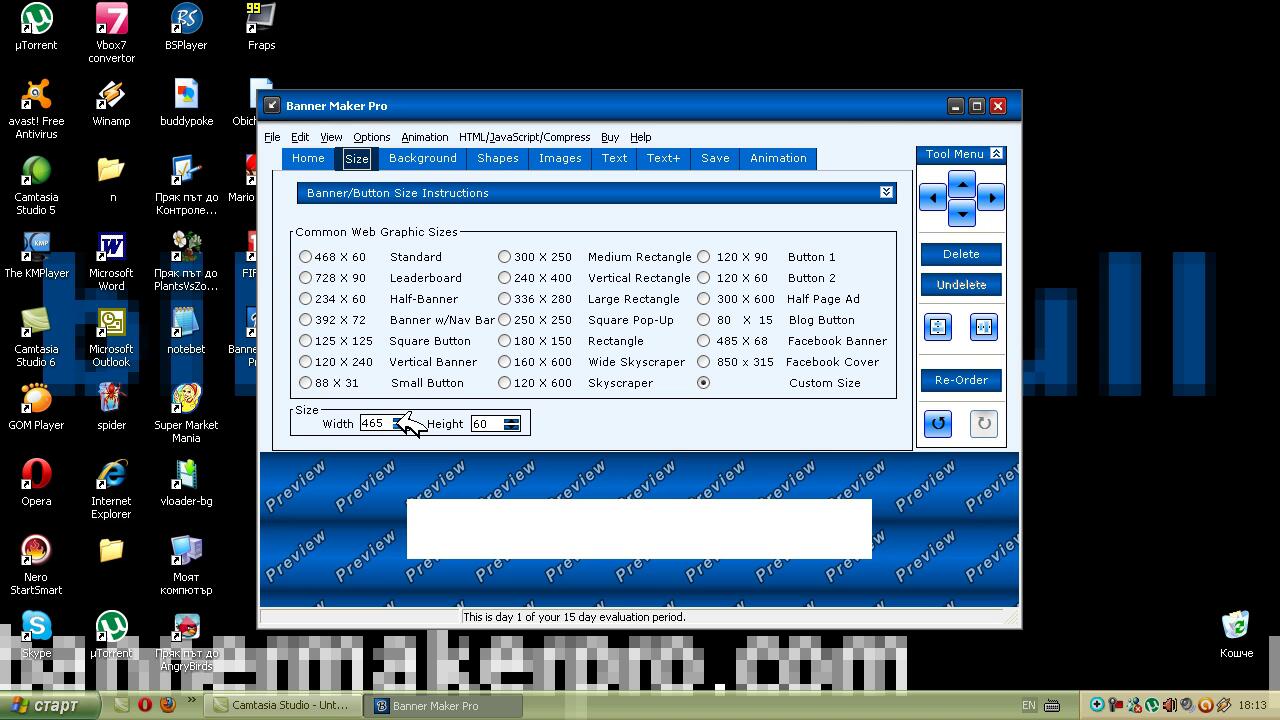Choose the 300 X 250 Medium Rectangle option
This screenshot has height=720, width=1280.
(x=505, y=257)
